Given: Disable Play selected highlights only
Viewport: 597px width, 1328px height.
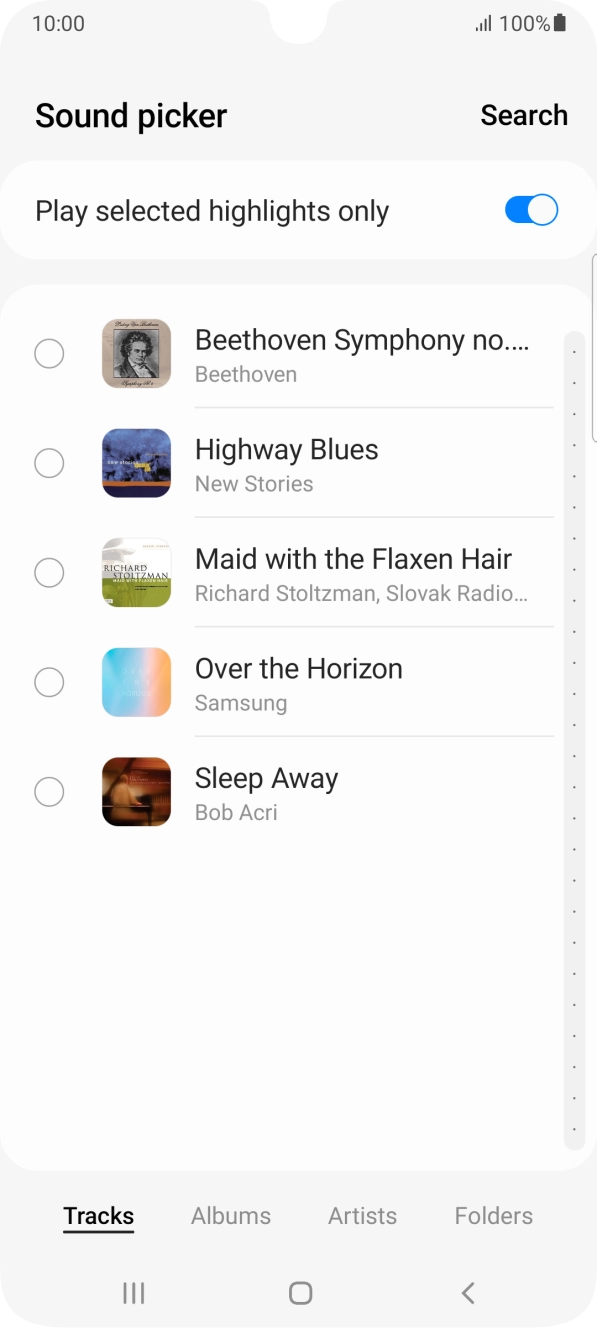Looking at the screenshot, I should pos(531,210).
